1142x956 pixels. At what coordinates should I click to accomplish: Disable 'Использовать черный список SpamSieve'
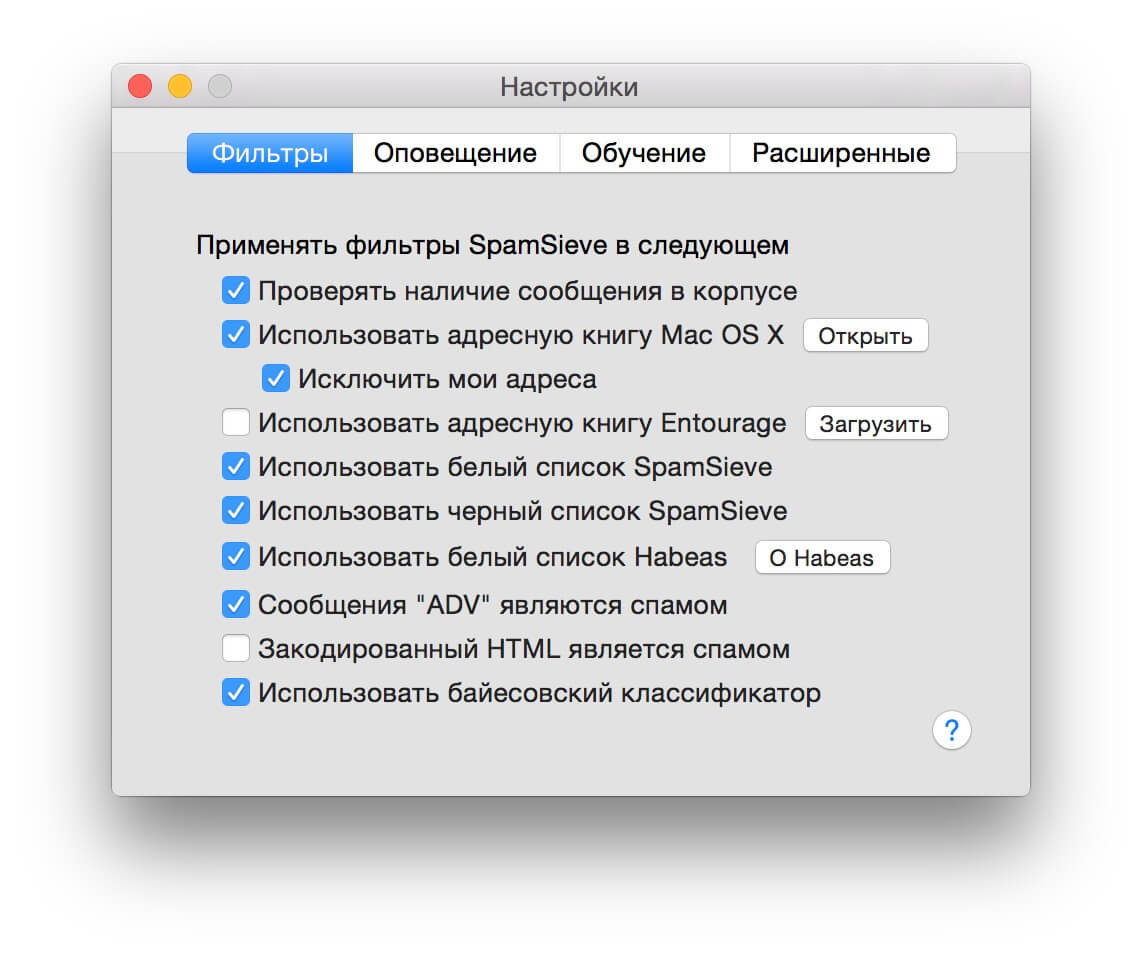[235, 510]
